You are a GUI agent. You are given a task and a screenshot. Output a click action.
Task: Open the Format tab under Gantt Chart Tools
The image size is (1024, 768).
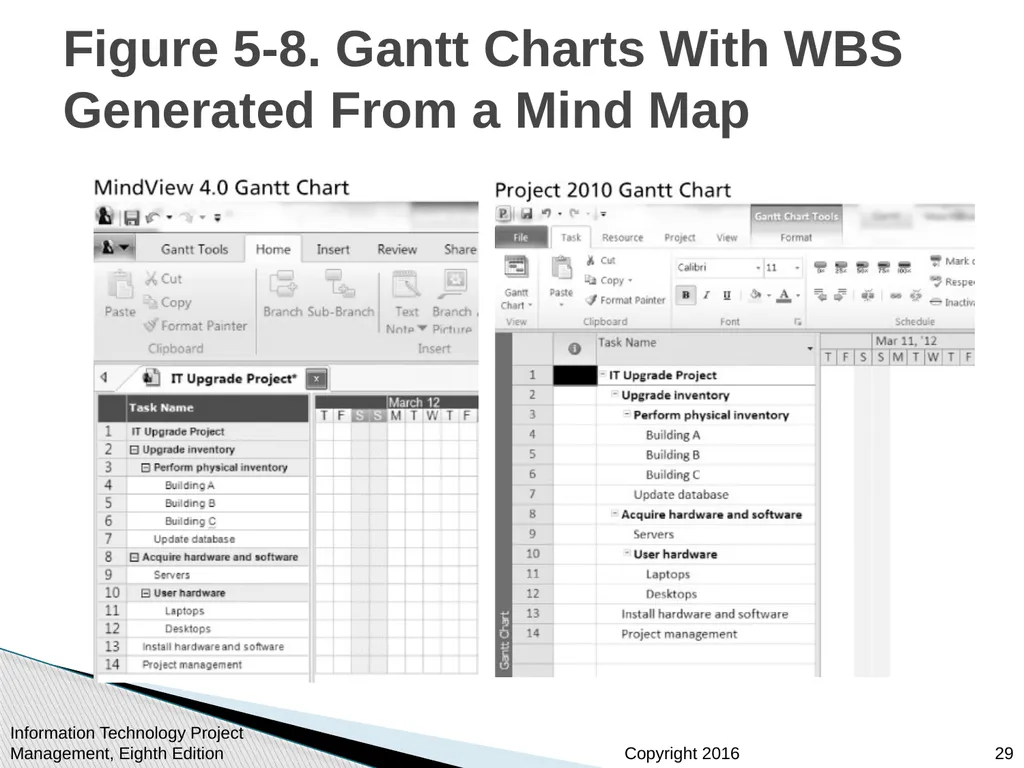click(795, 238)
